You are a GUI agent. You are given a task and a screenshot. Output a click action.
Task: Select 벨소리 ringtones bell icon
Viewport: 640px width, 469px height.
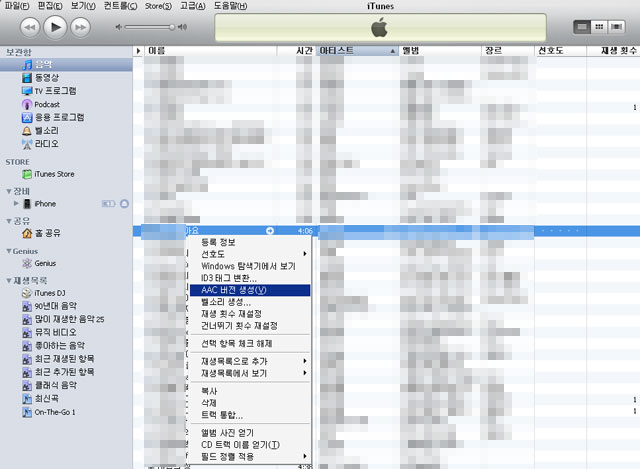tap(27, 131)
